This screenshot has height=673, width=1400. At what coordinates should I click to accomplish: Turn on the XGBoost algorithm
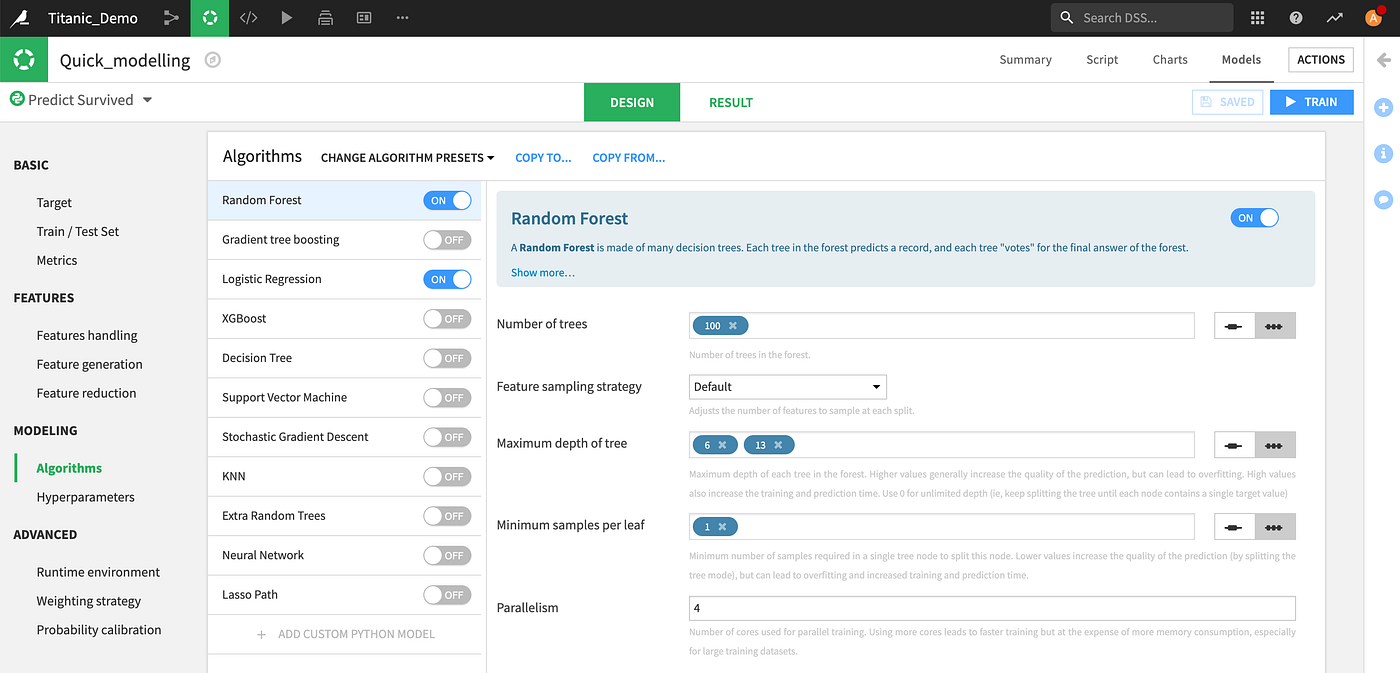[447, 319]
